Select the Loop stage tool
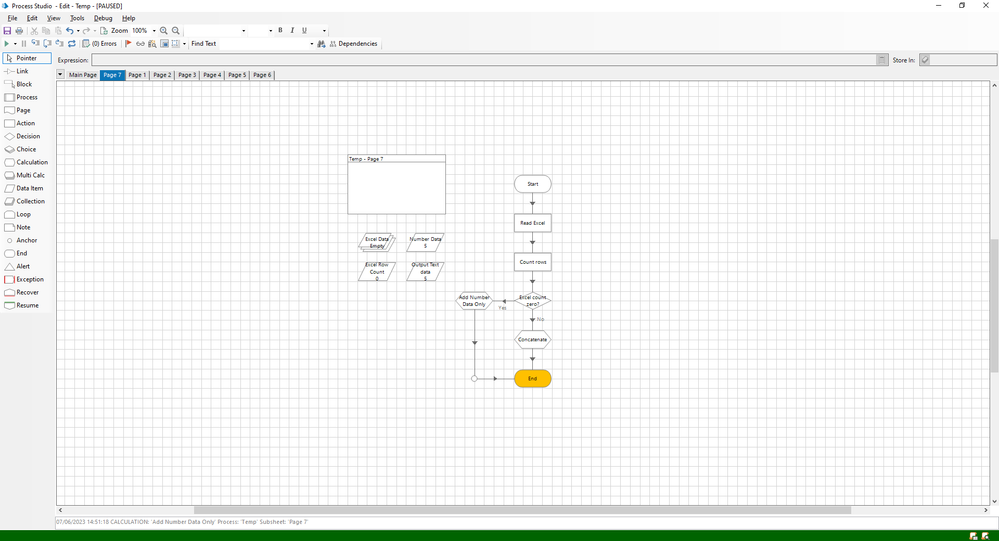Image resolution: width=999 pixels, height=541 pixels. pyautogui.click(x=27, y=214)
